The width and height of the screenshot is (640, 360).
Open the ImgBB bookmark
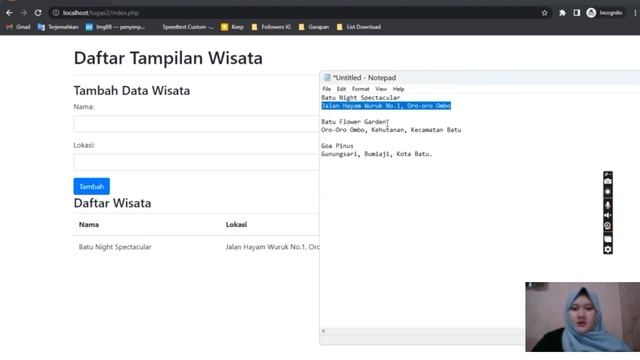(116, 27)
